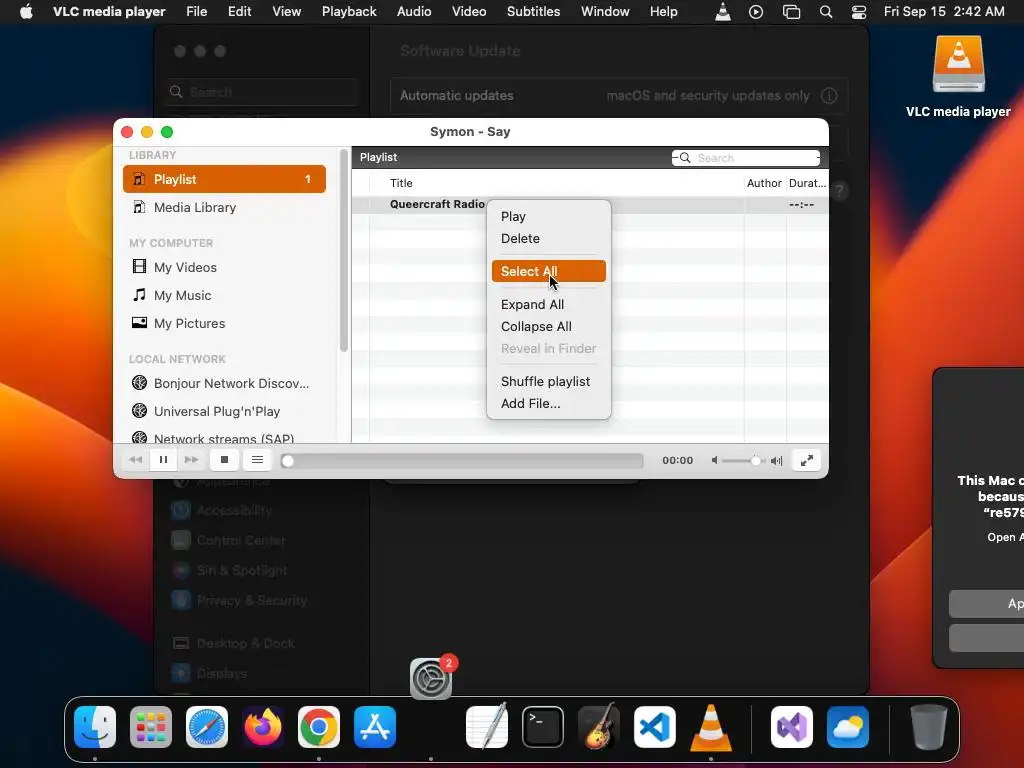1024x768 pixels.
Task: Open Bonjour Network Discovery item
Action: click(224, 383)
